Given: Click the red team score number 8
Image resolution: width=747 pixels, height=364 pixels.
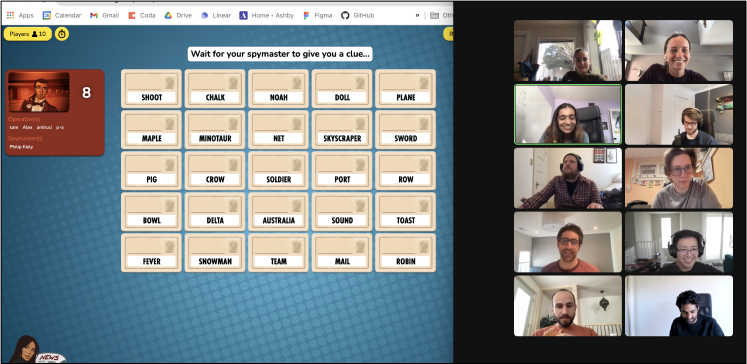Looking at the screenshot, I should pyautogui.click(x=86, y=92).
